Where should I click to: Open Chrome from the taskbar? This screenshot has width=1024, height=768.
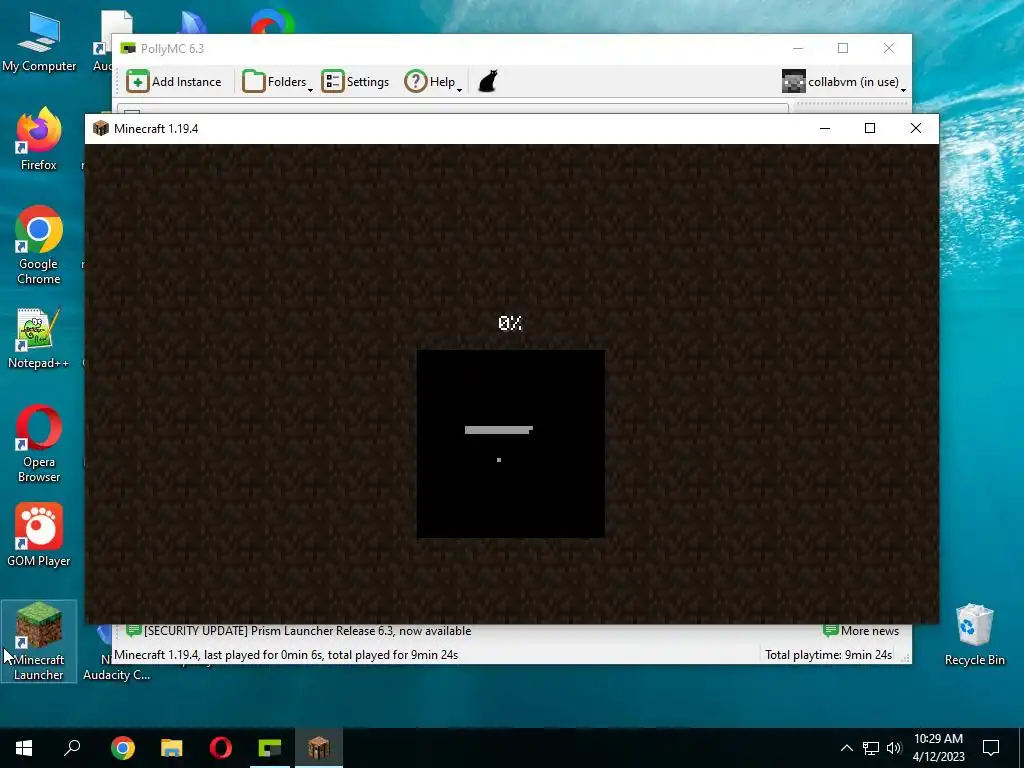(123, 748)
